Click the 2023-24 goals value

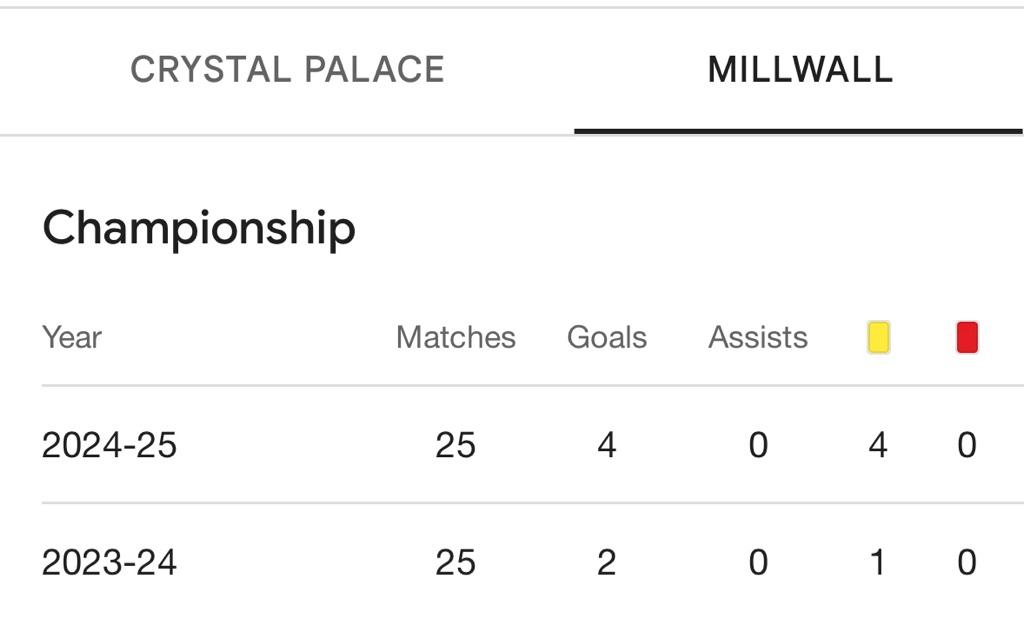pos(607,563)
